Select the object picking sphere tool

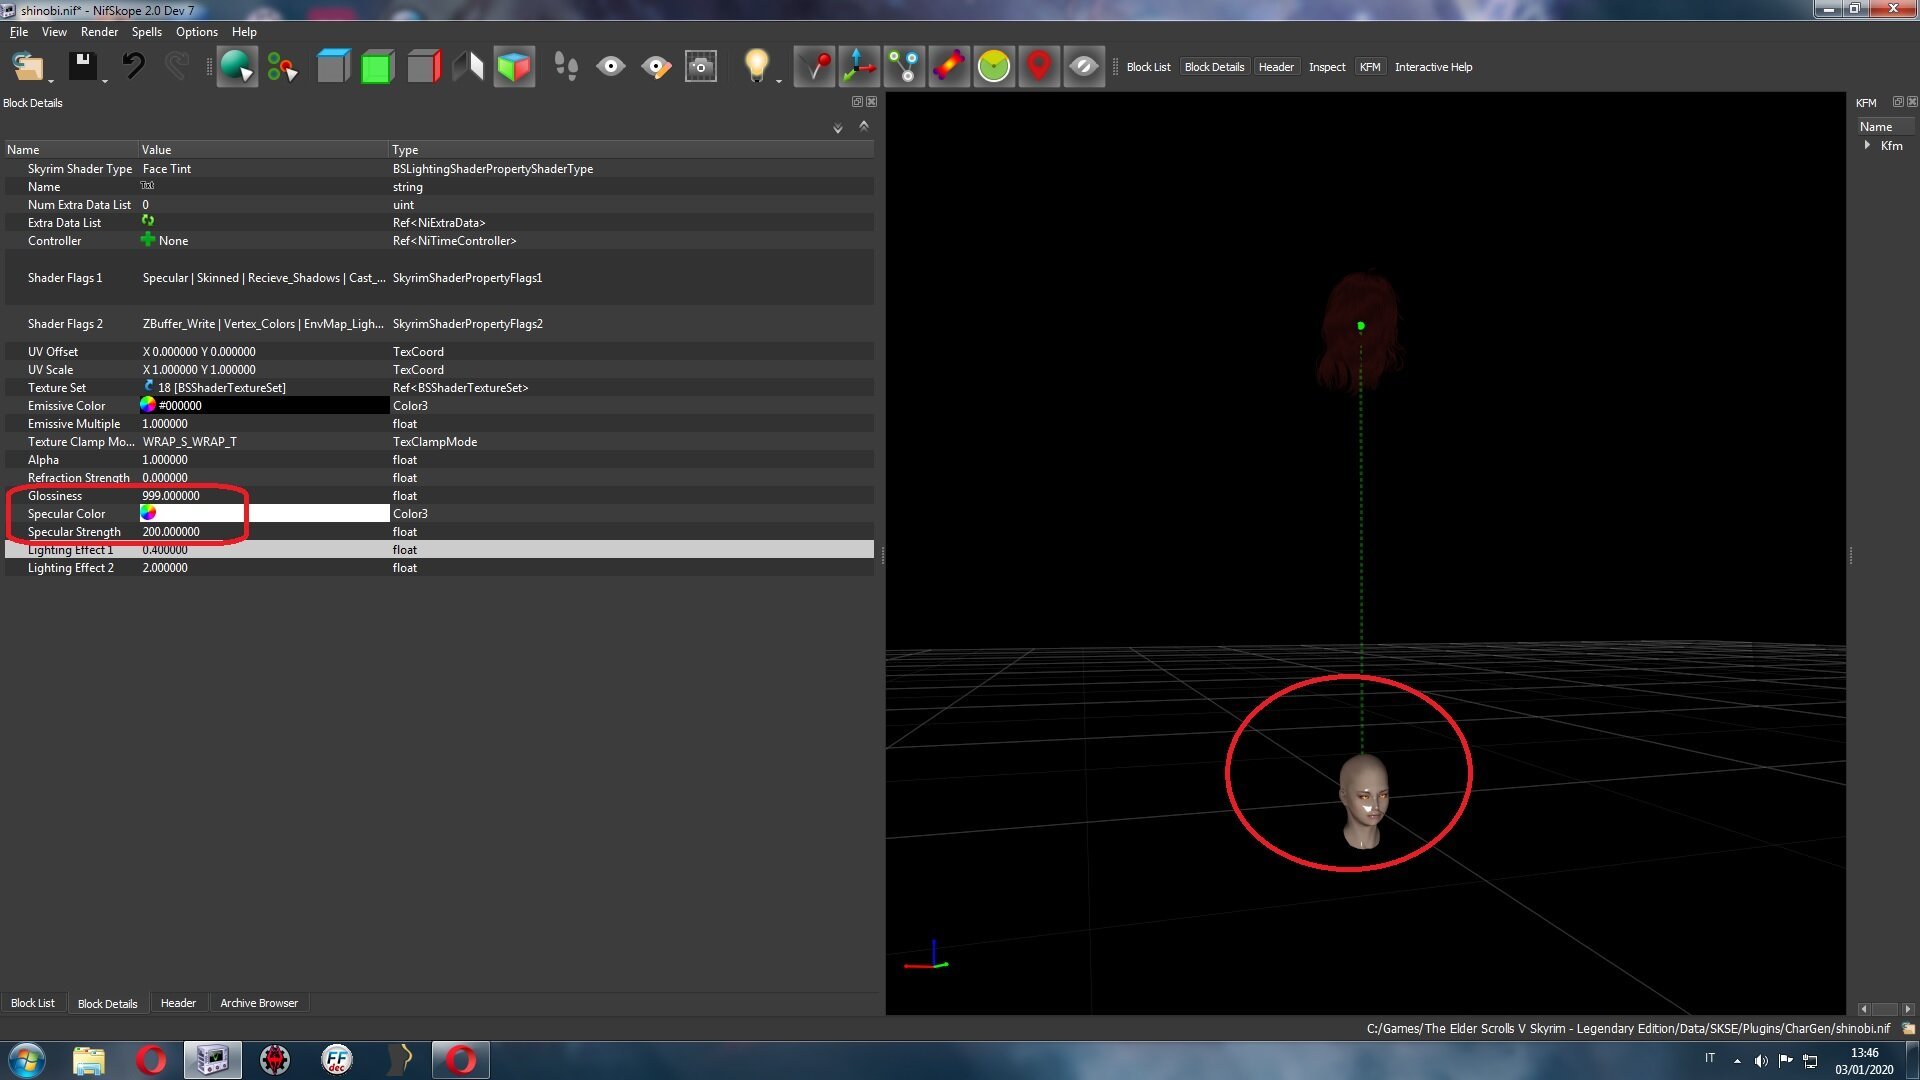pos(237,67)
